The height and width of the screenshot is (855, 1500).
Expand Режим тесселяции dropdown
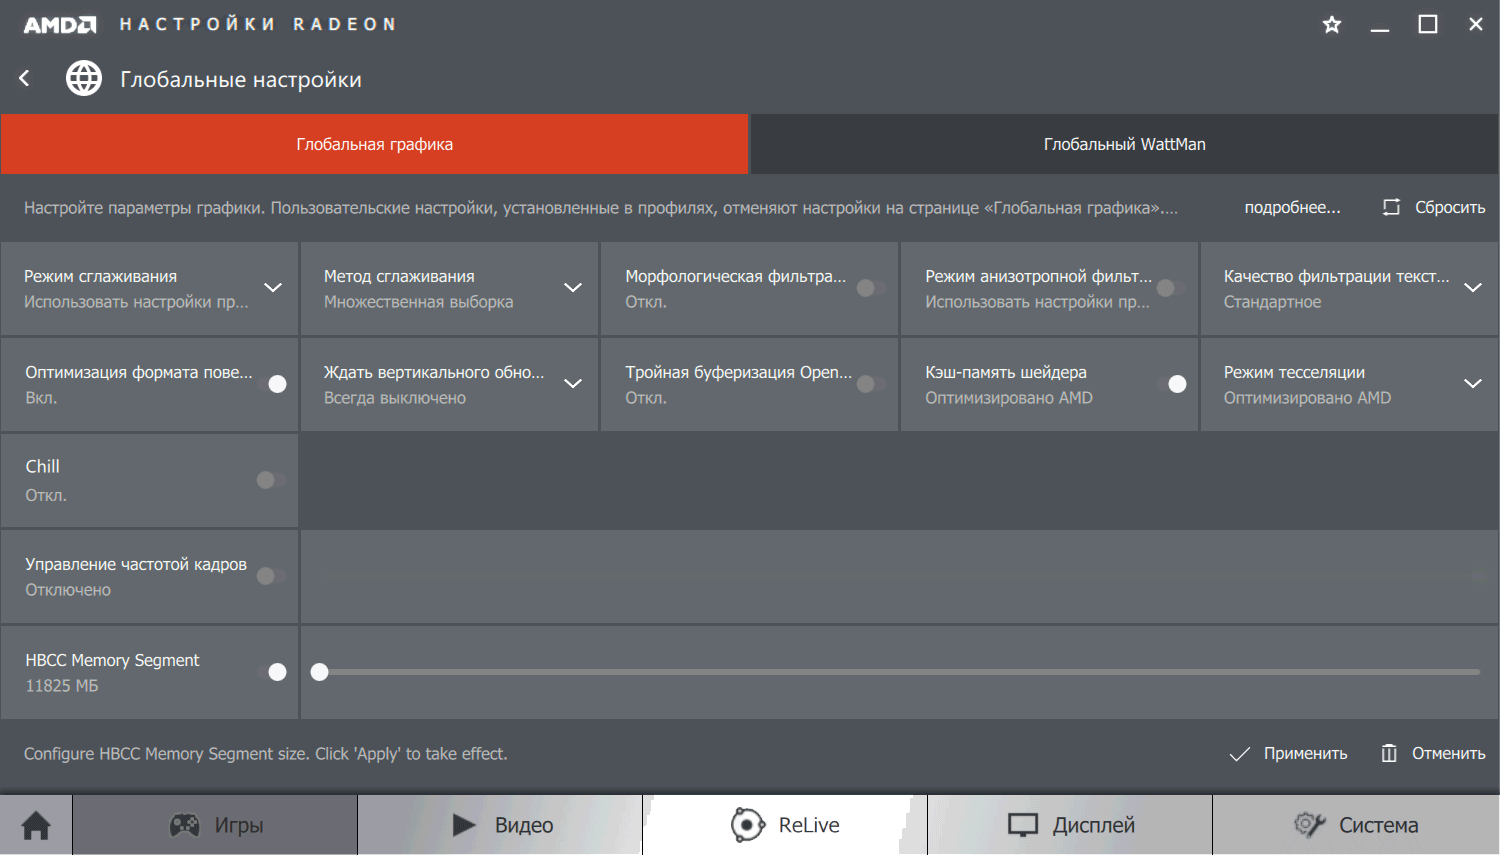1473,384
